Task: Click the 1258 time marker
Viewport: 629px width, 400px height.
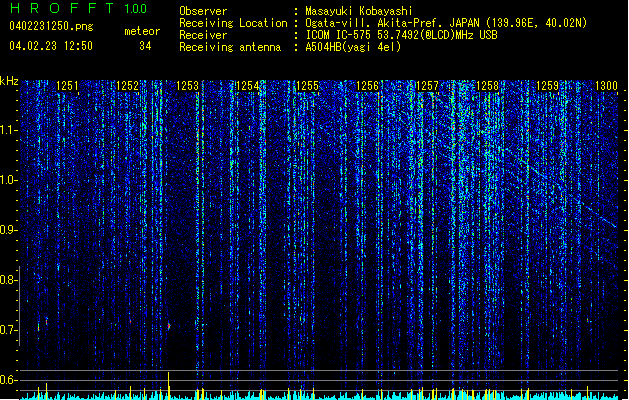Action: [487, 86]
